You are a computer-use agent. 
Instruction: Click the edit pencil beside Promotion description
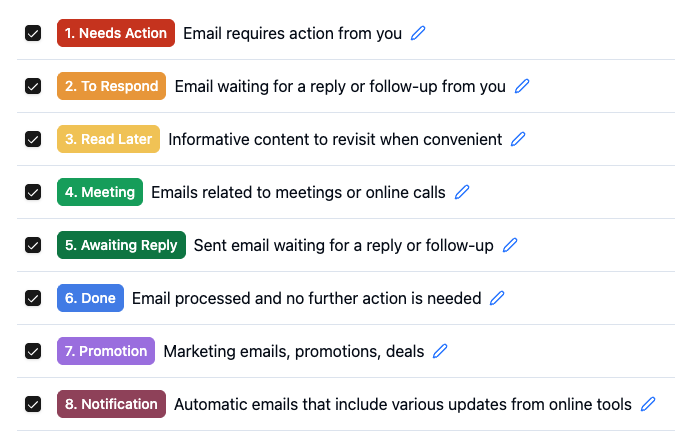[440, 351]
